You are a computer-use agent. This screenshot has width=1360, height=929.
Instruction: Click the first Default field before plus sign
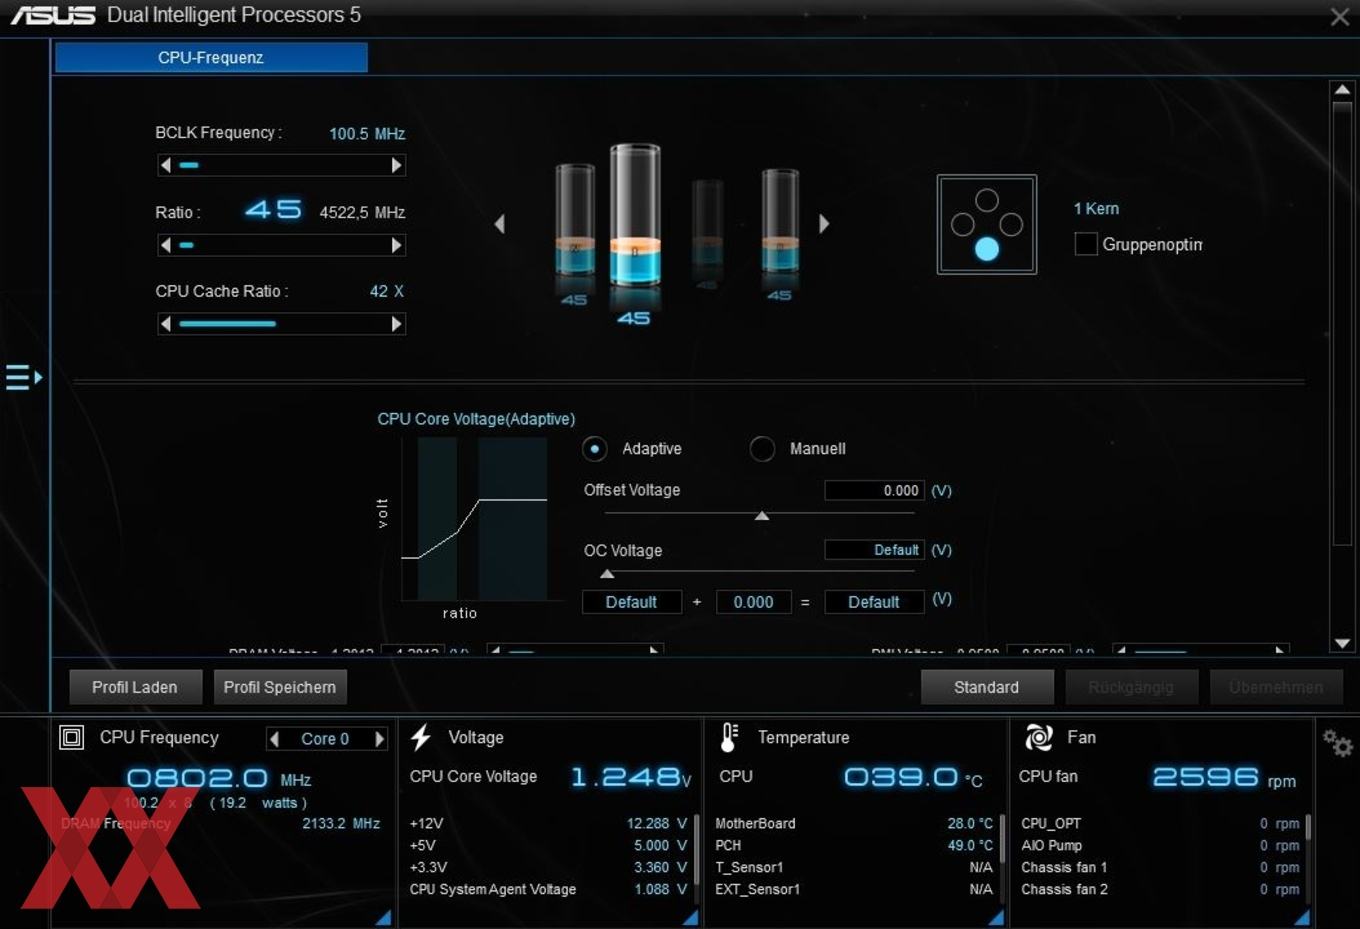pos(632,602)
